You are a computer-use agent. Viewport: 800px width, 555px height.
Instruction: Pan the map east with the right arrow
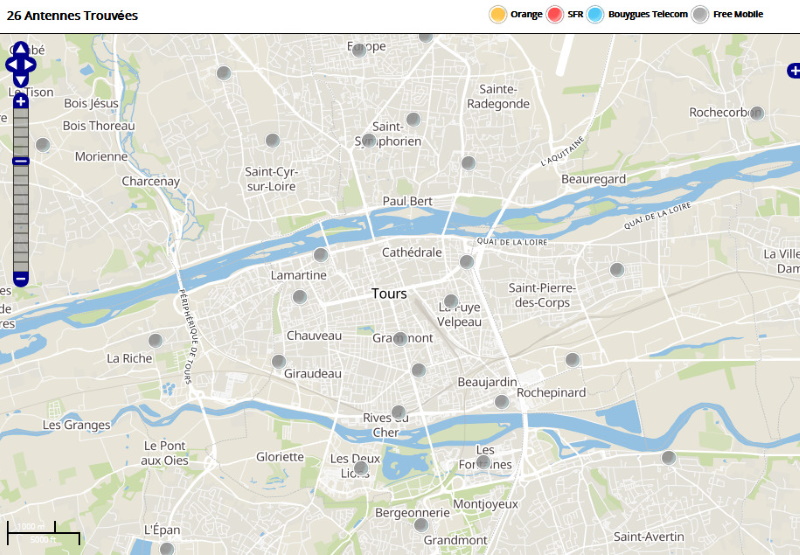(31, 65)
